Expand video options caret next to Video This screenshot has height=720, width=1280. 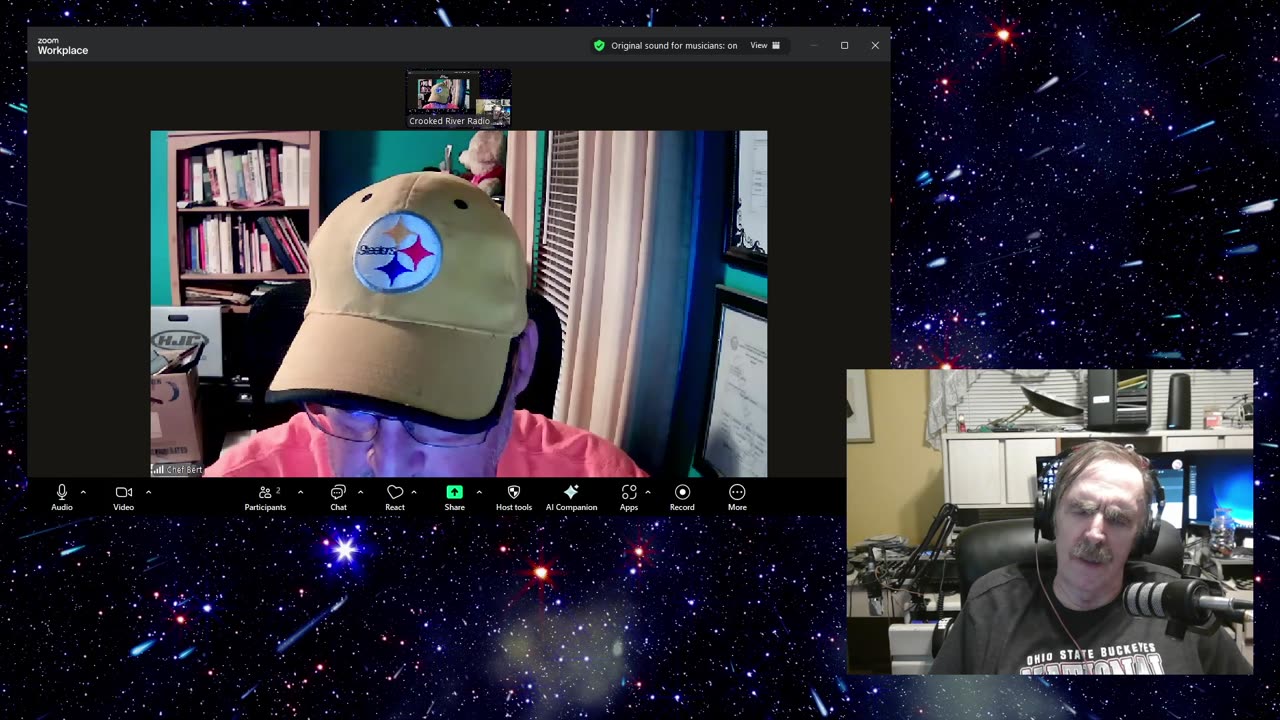[x=148, y=492]
